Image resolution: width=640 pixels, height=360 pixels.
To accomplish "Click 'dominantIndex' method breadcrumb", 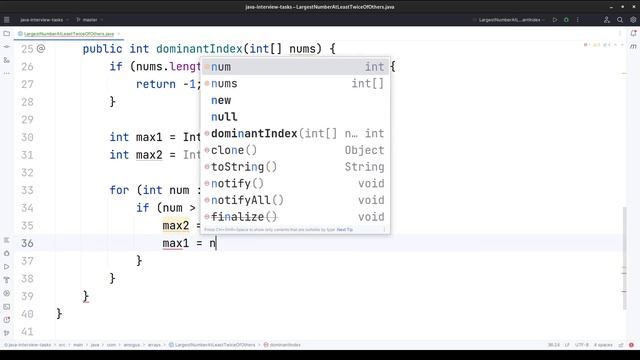I will coord(282,345).
